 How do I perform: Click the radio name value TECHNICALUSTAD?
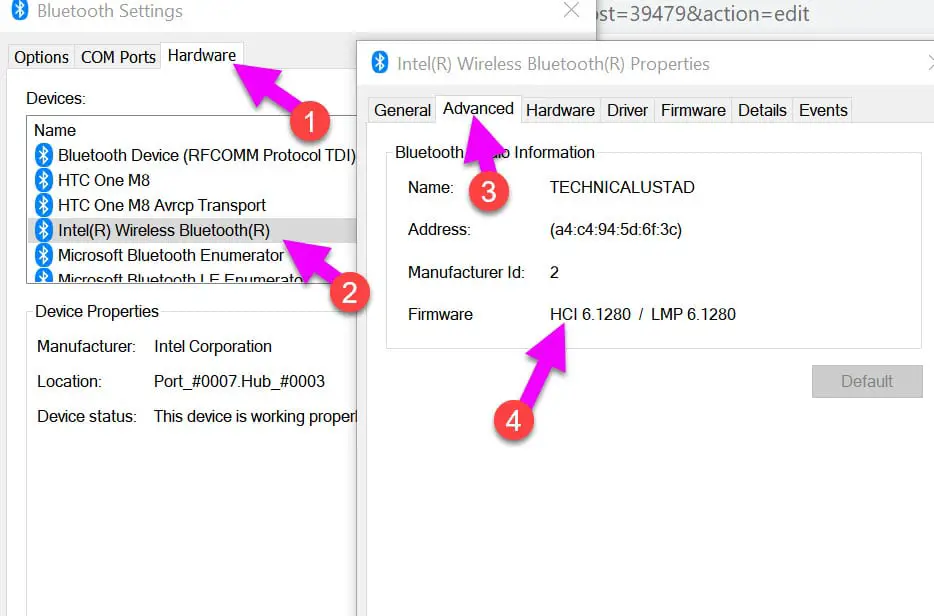[x=622, y=187]
